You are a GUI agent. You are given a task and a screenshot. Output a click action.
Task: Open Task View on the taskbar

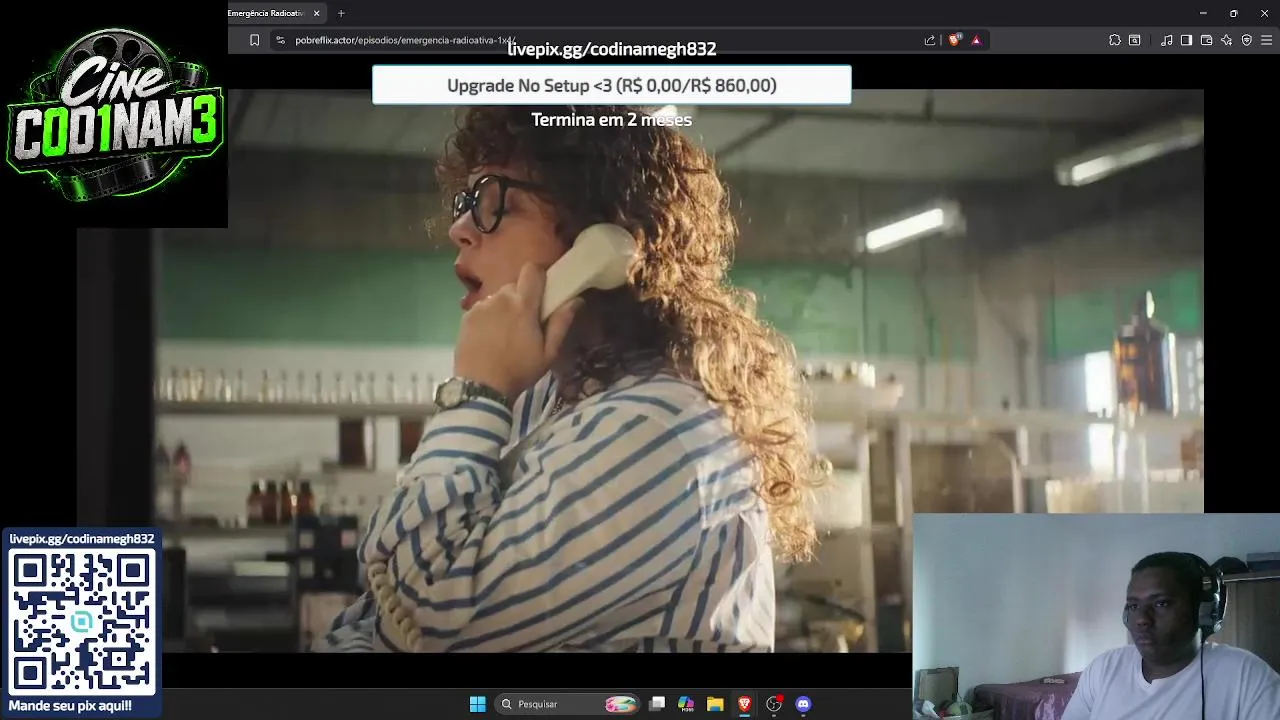point(657,704)
